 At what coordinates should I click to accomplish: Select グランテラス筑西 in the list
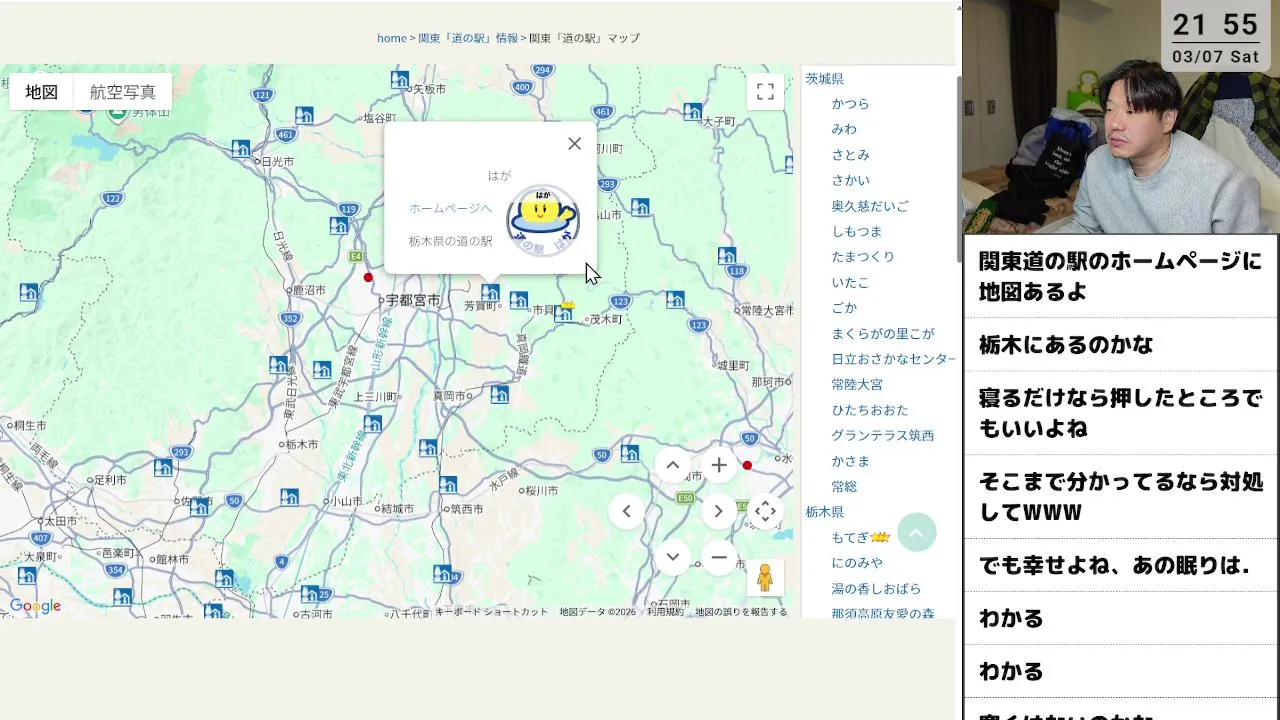(x=884, y=436)
